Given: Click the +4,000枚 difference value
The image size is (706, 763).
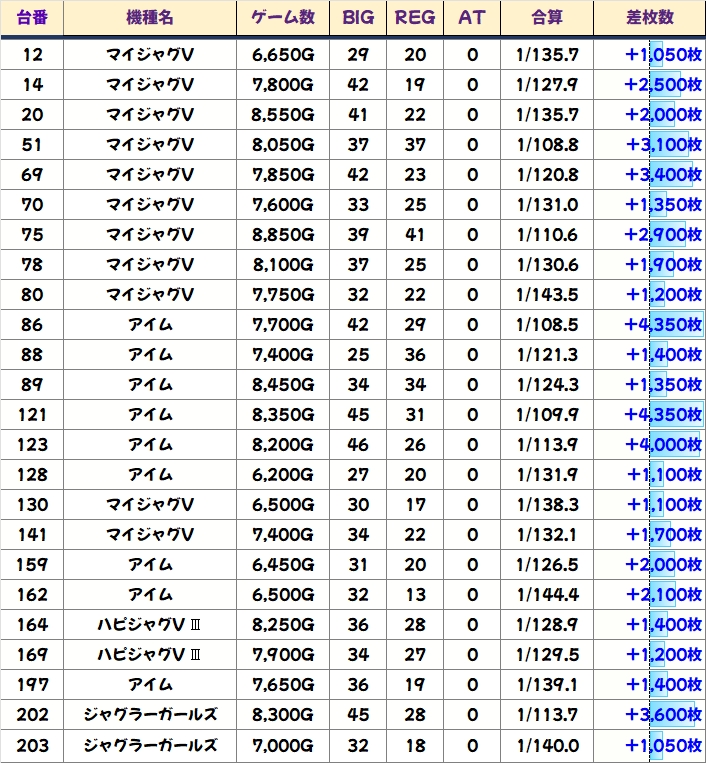Looking at the screenshot, I should click(664, 445).
